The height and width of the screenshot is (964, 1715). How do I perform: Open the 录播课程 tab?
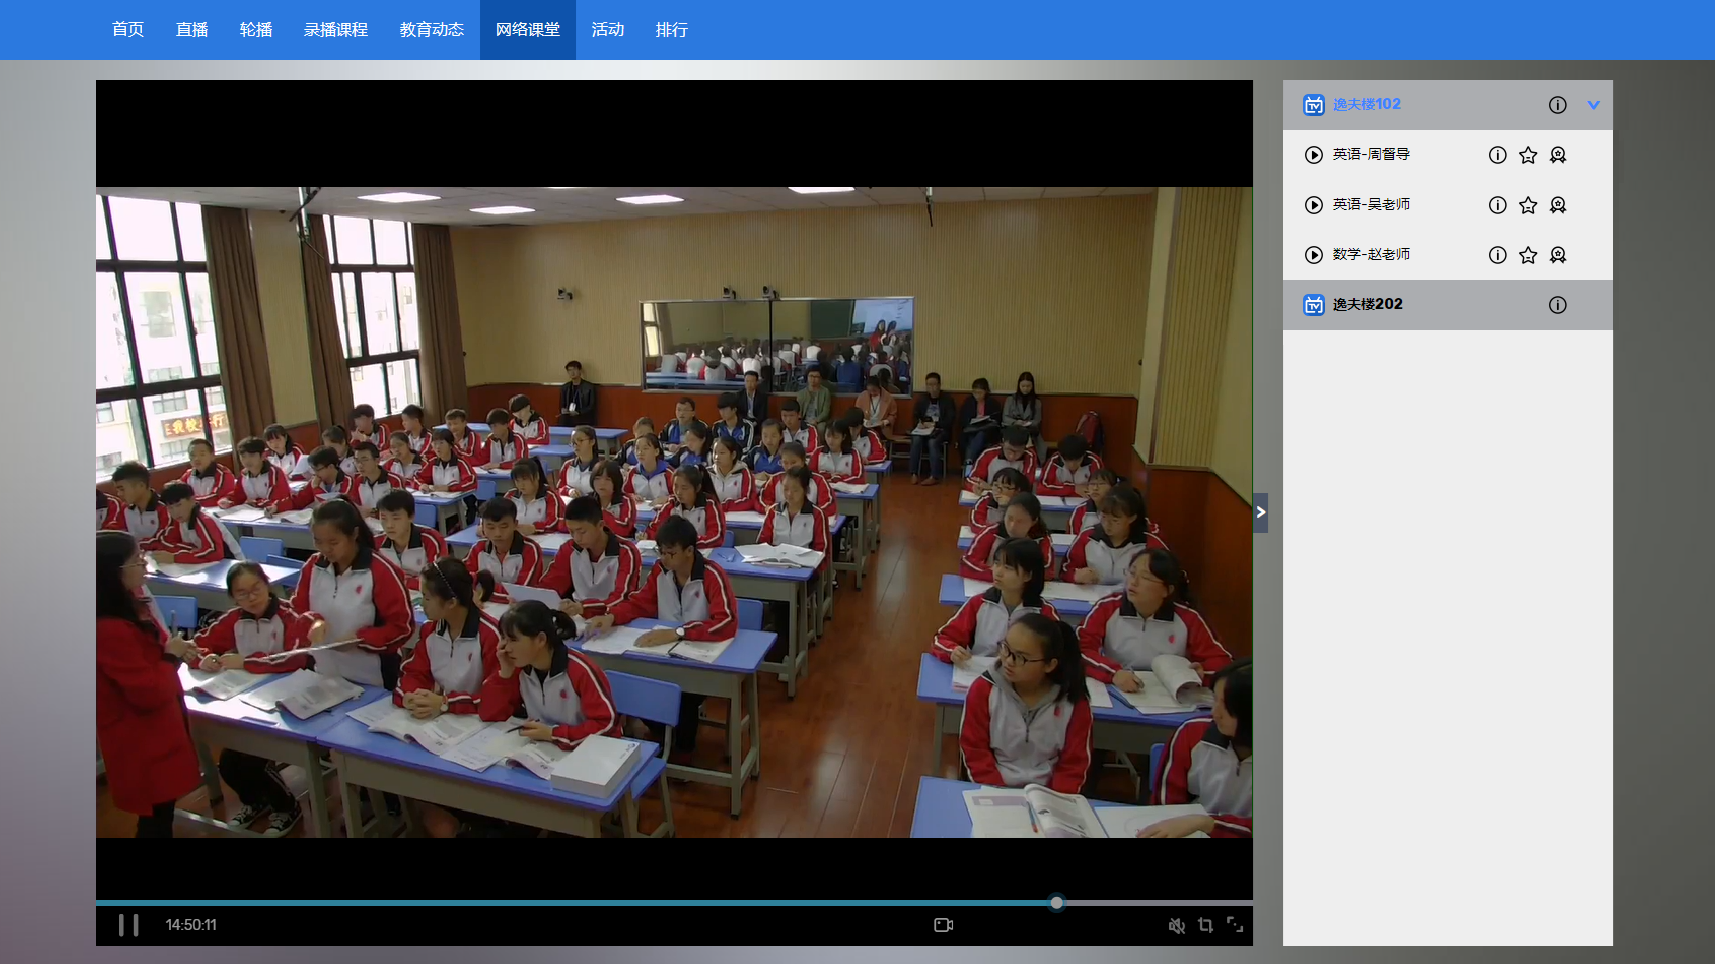[x=336, y=30]
